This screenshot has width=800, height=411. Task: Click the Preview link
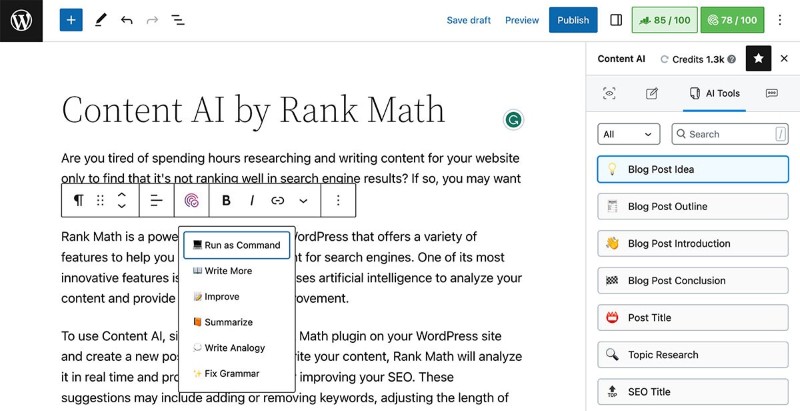522,20
